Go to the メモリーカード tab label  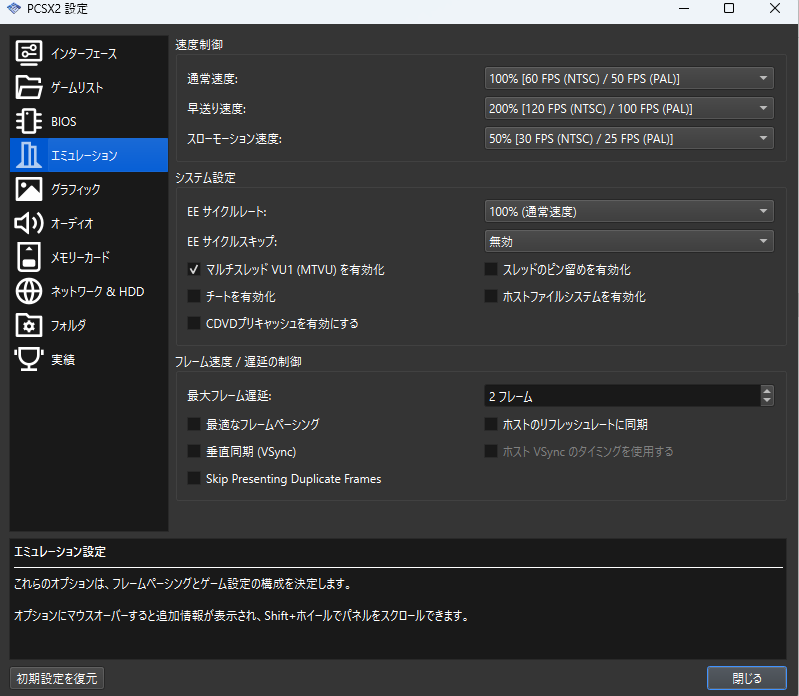80,257
